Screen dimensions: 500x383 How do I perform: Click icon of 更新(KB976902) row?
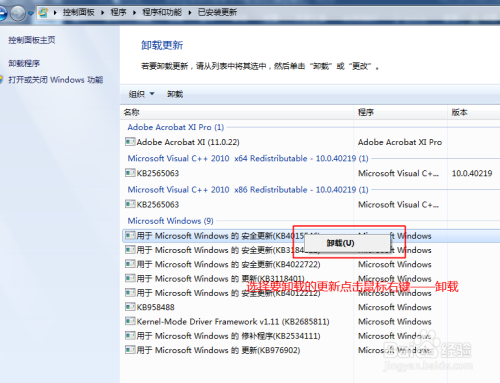(130, 350)
